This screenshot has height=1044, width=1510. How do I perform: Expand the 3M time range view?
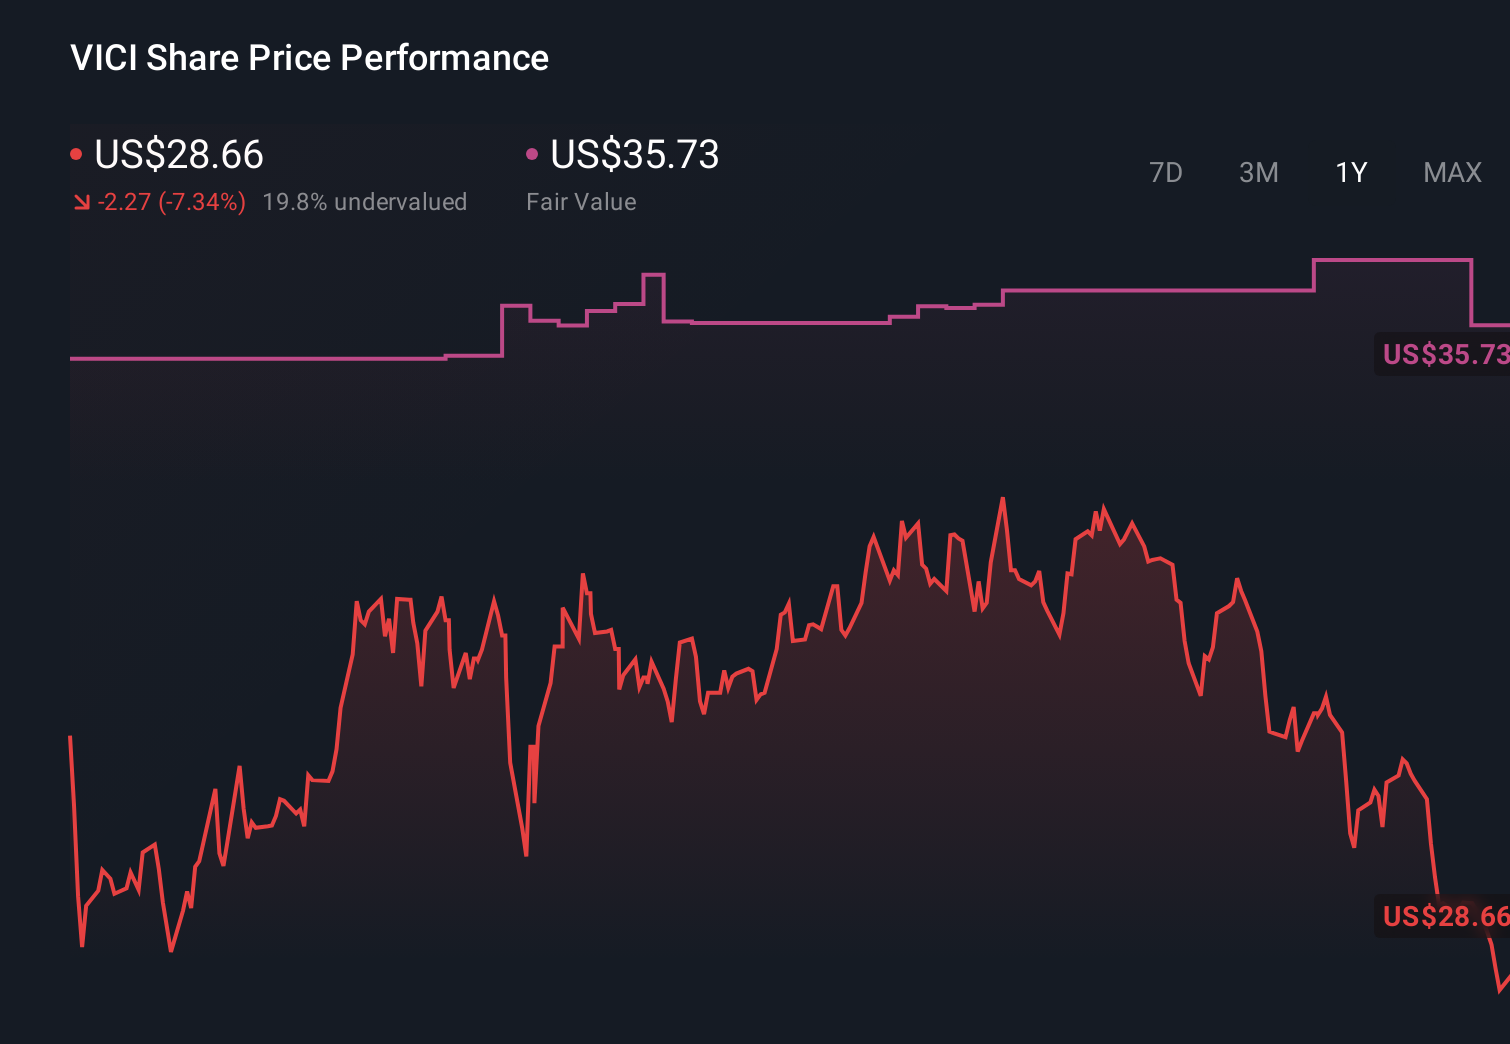(x=1259, y=172)
